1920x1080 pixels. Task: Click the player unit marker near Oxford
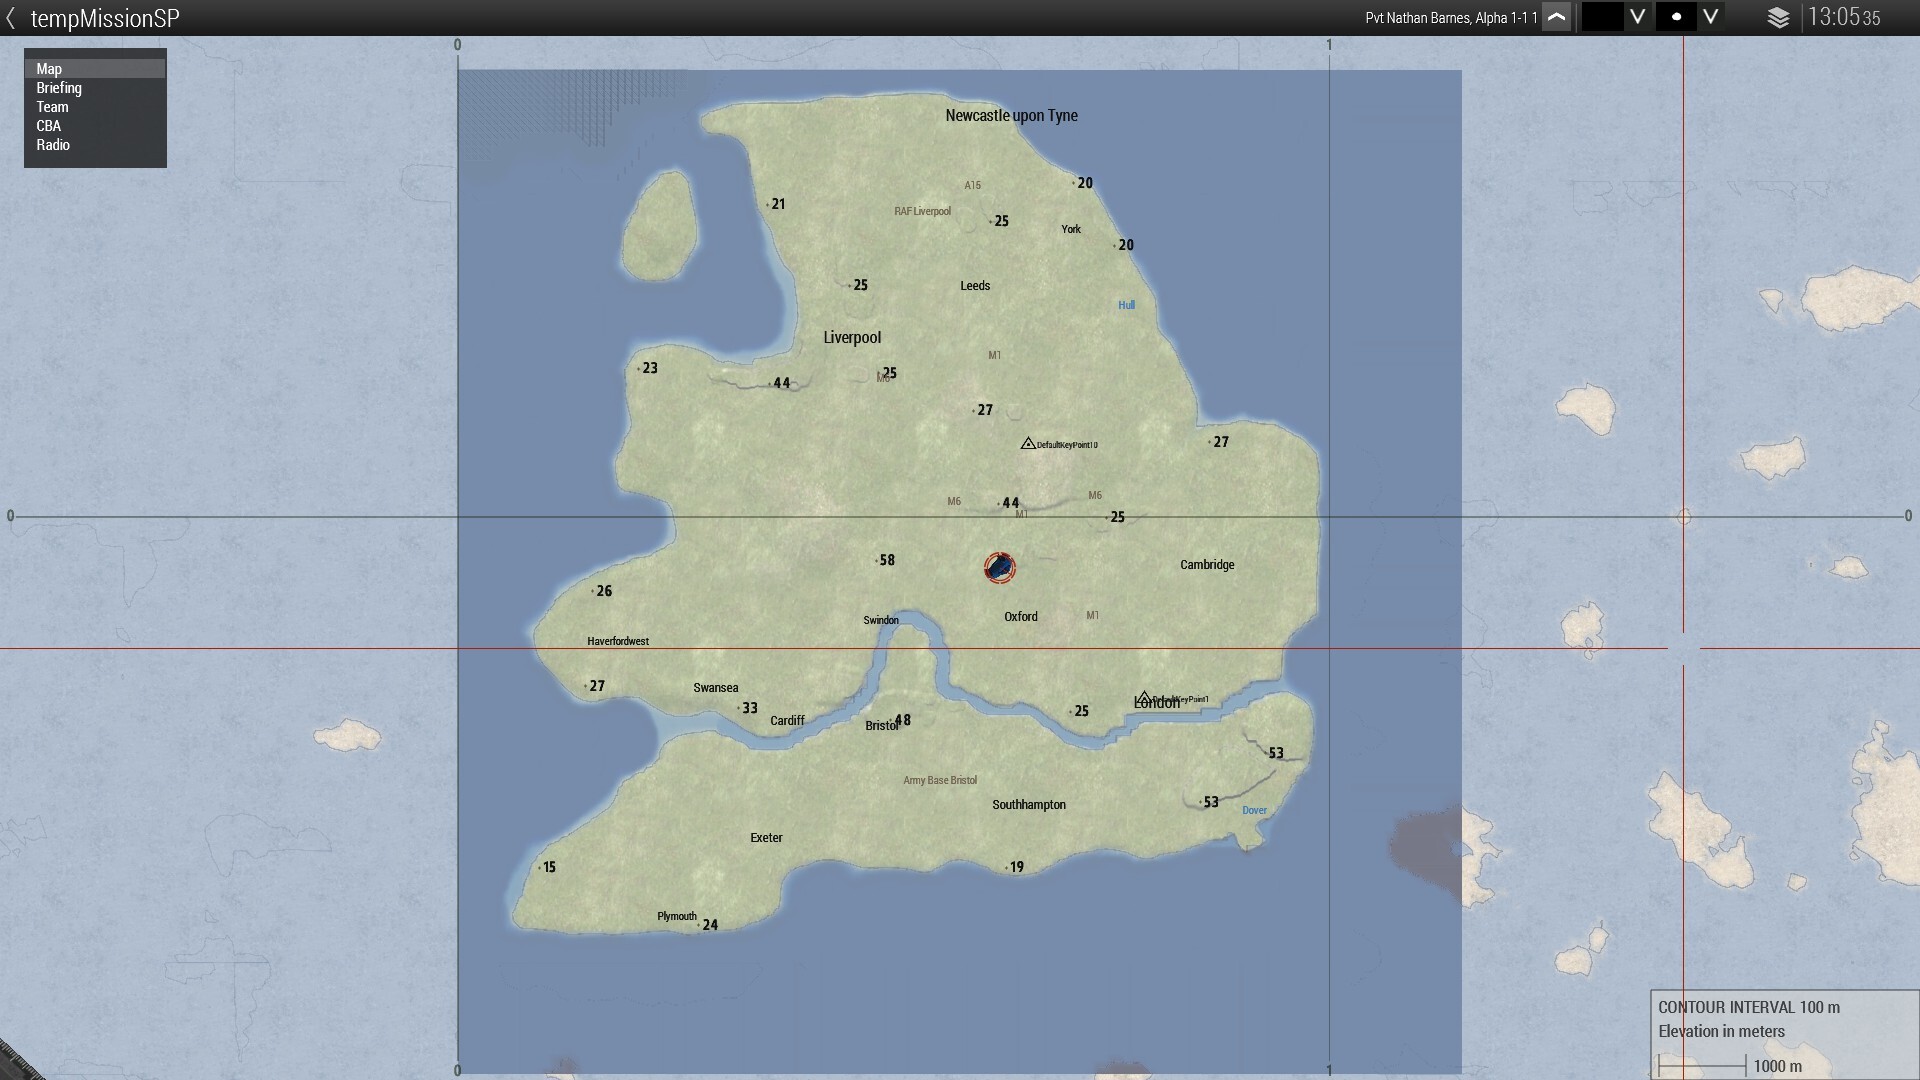999,568
